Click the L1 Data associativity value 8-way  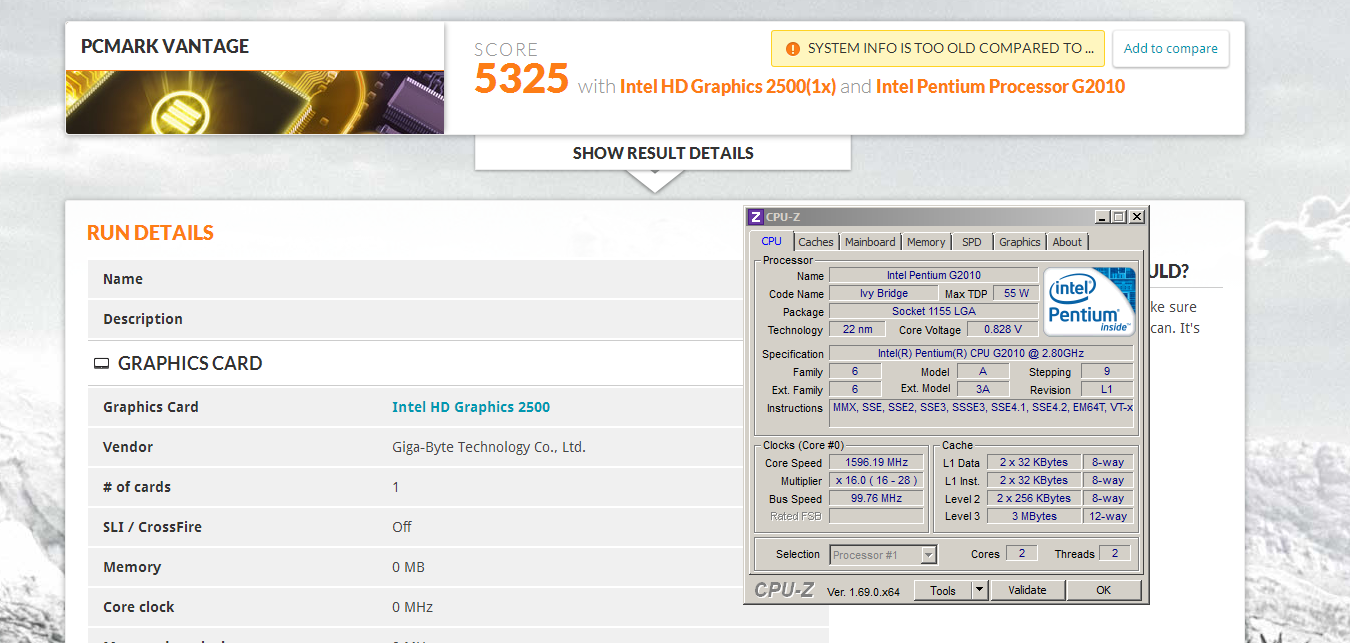tap(1108, 462)
